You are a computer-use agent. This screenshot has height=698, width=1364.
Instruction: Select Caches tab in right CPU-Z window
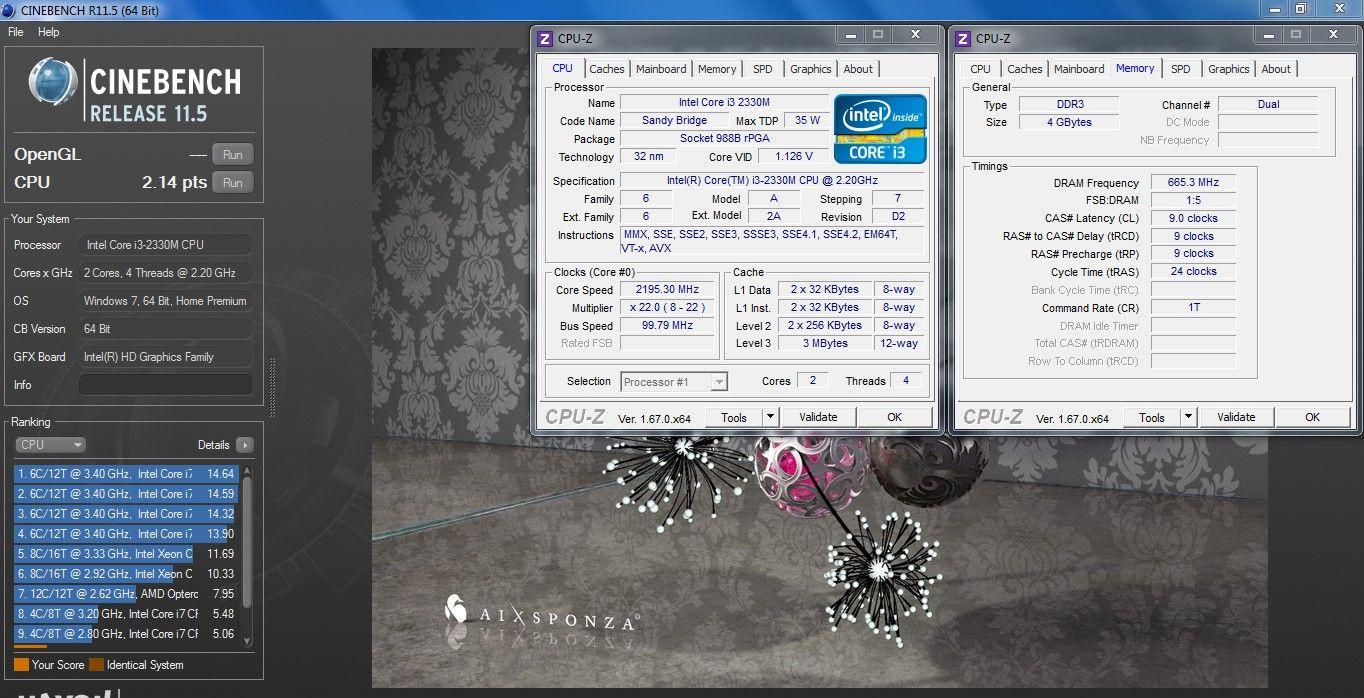tap(1025, 69)
